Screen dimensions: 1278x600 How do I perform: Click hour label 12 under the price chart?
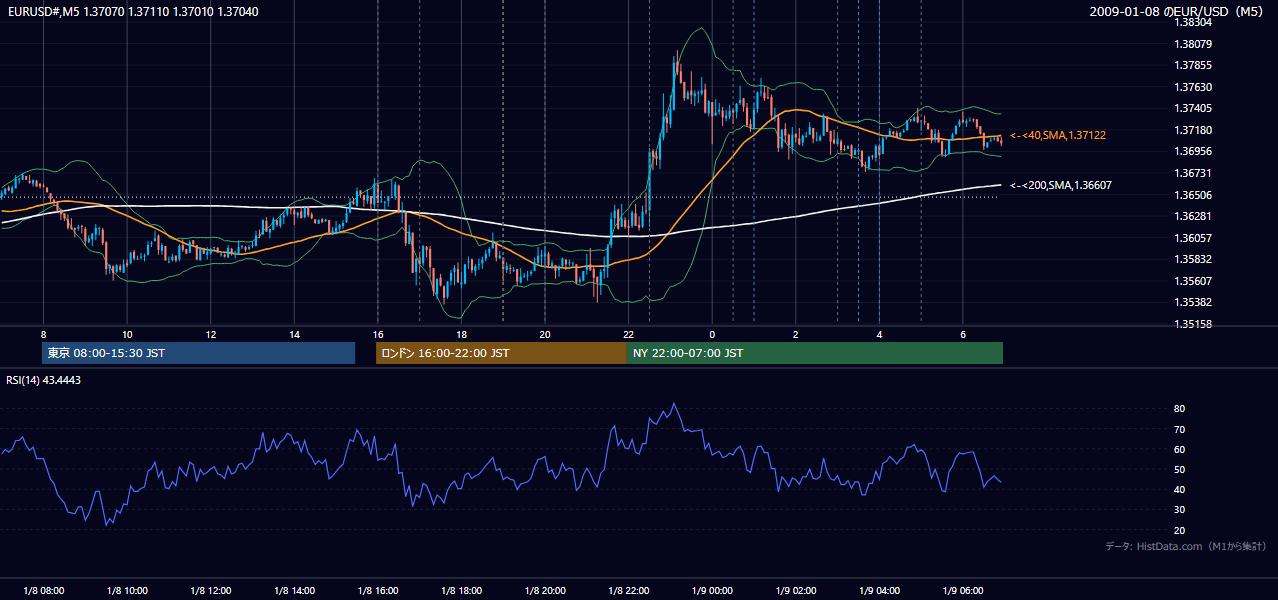pos(210,334)
